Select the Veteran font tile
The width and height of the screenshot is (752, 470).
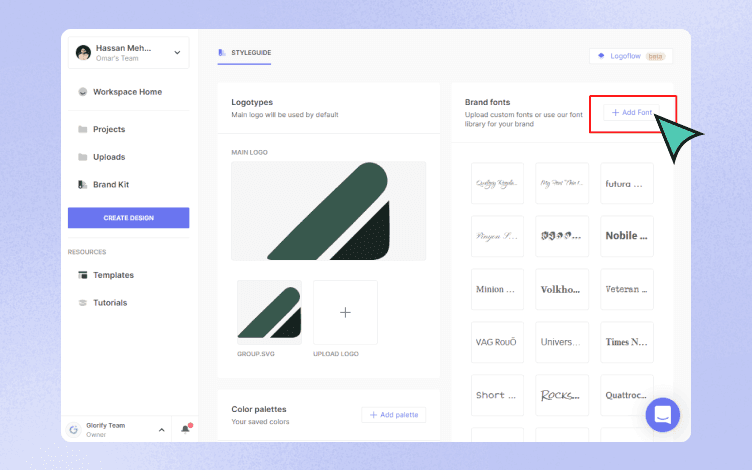[x=627, y=289]
